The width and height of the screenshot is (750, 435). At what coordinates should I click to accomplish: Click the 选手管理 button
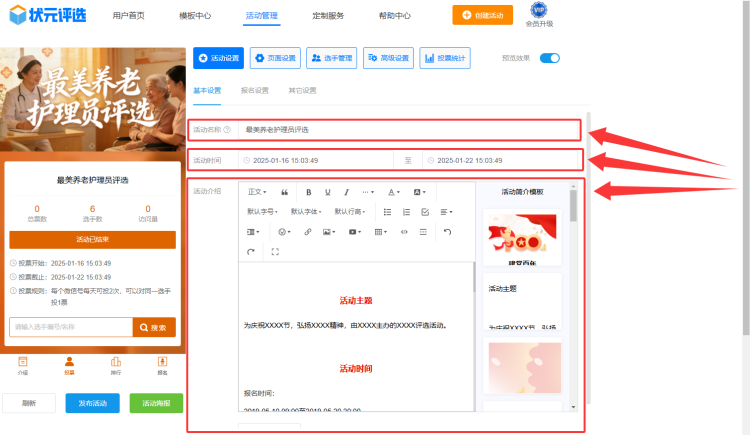331,58
